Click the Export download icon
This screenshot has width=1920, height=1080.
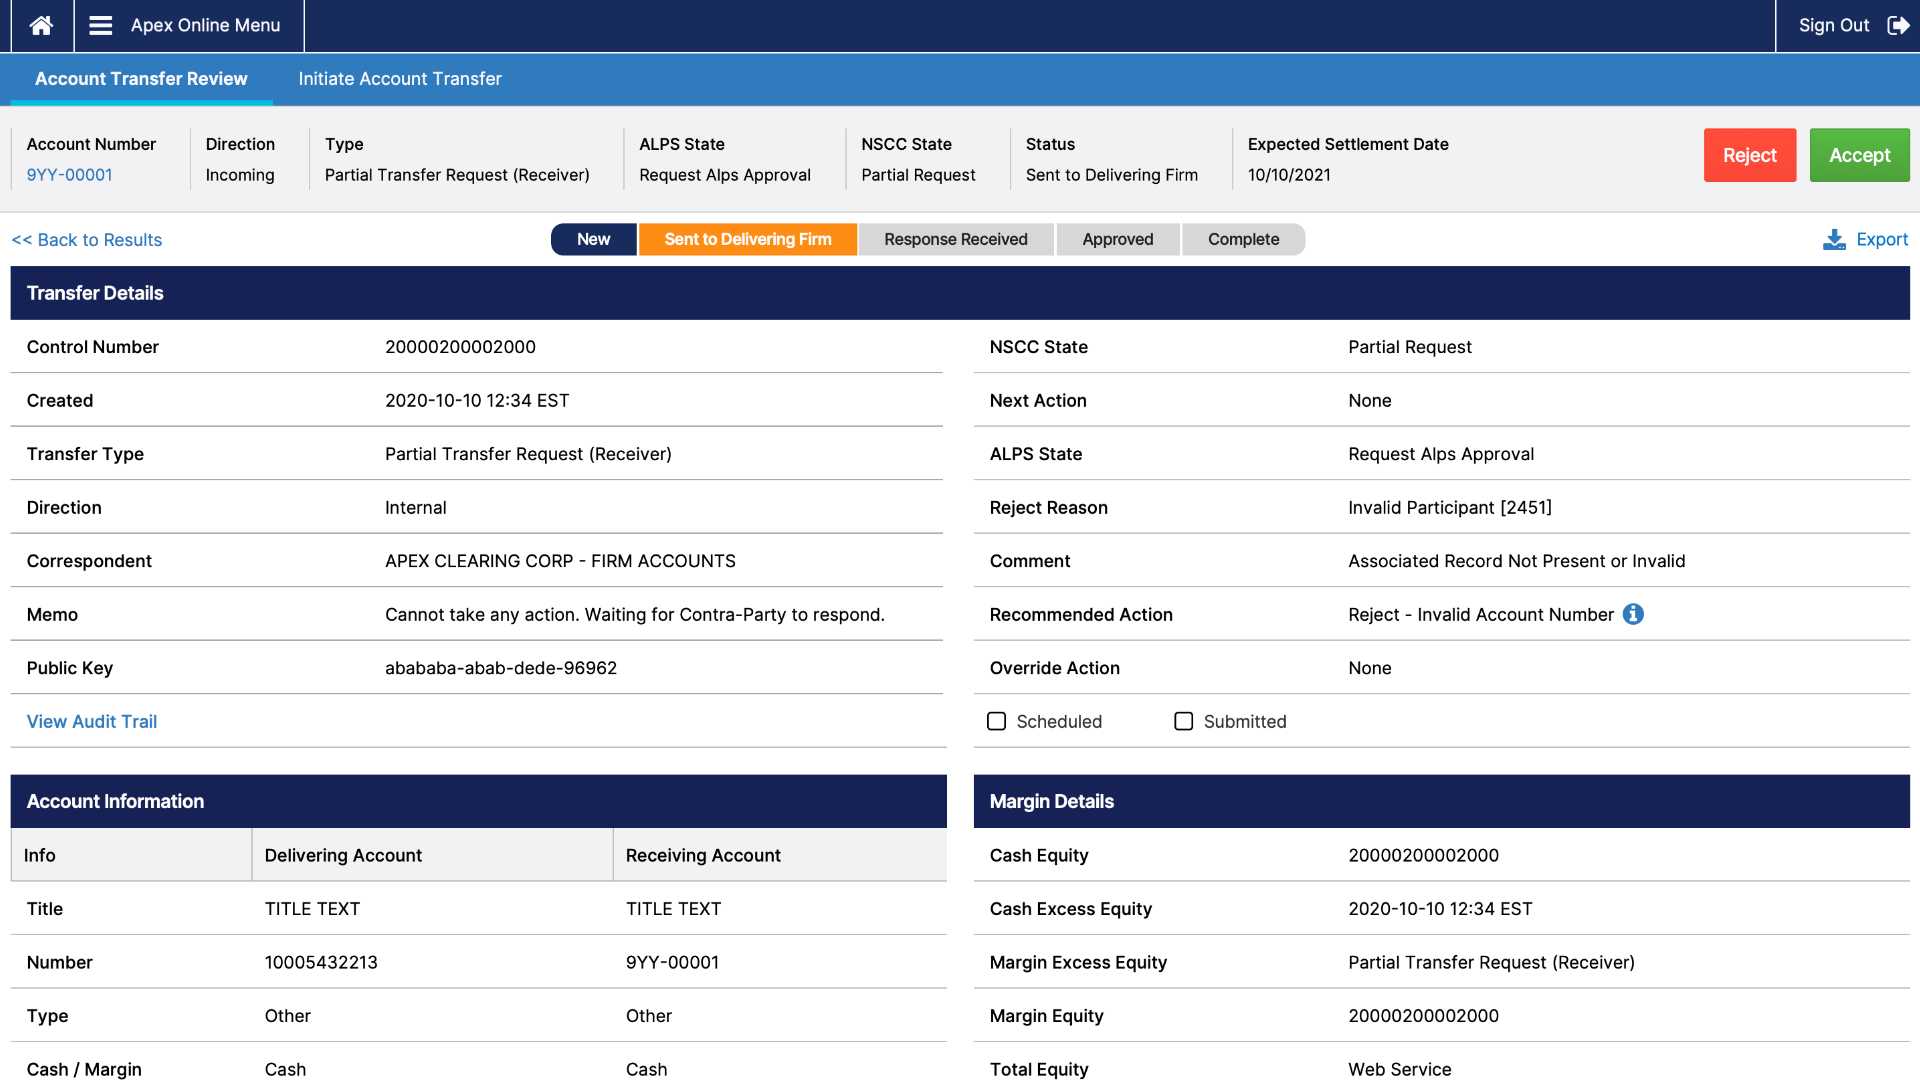click(1834, 240)
